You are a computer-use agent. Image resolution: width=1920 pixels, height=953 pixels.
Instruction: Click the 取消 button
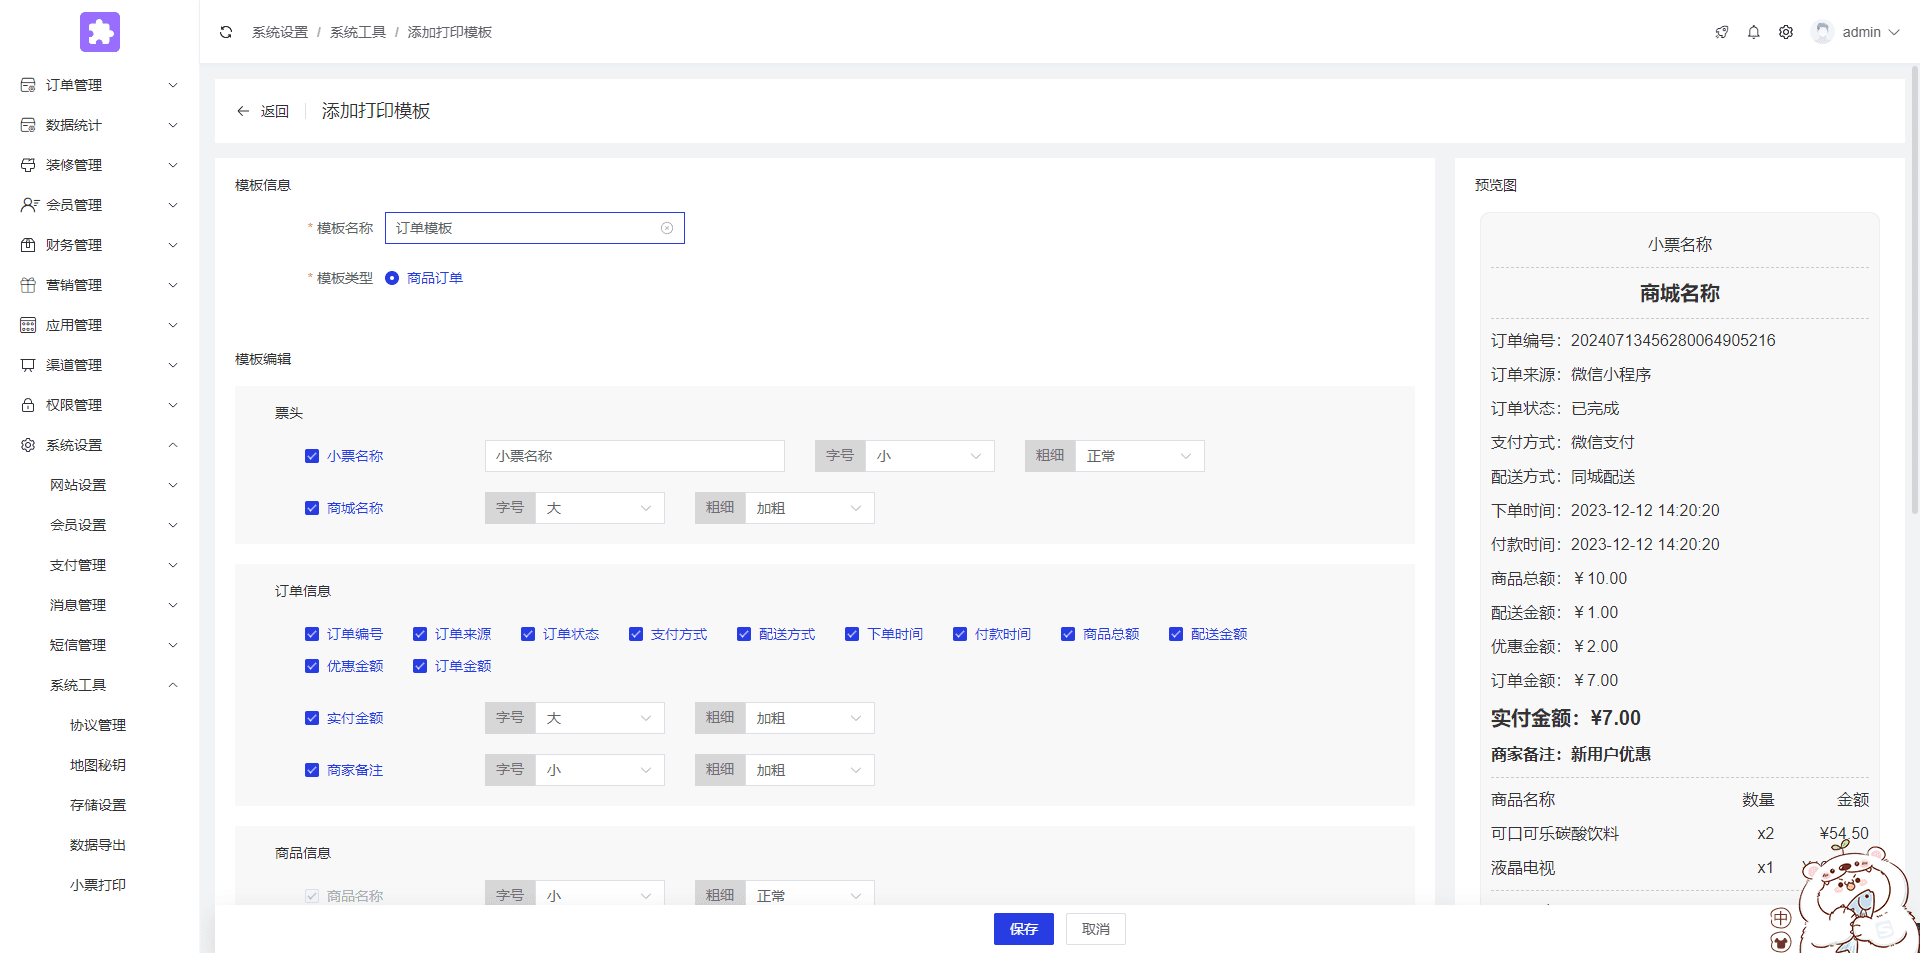1095,929
